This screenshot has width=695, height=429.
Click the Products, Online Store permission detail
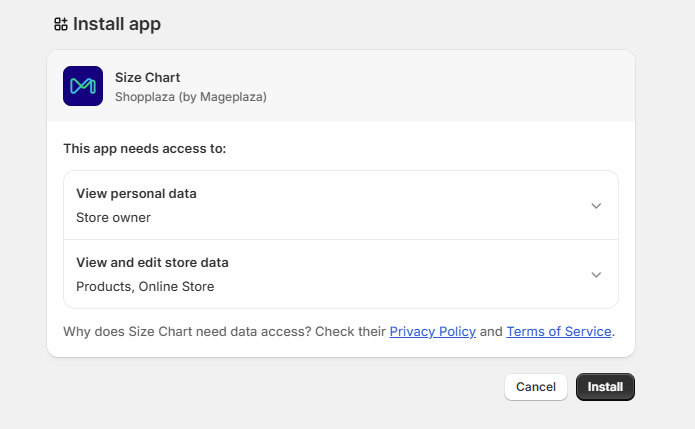point(145,287)
